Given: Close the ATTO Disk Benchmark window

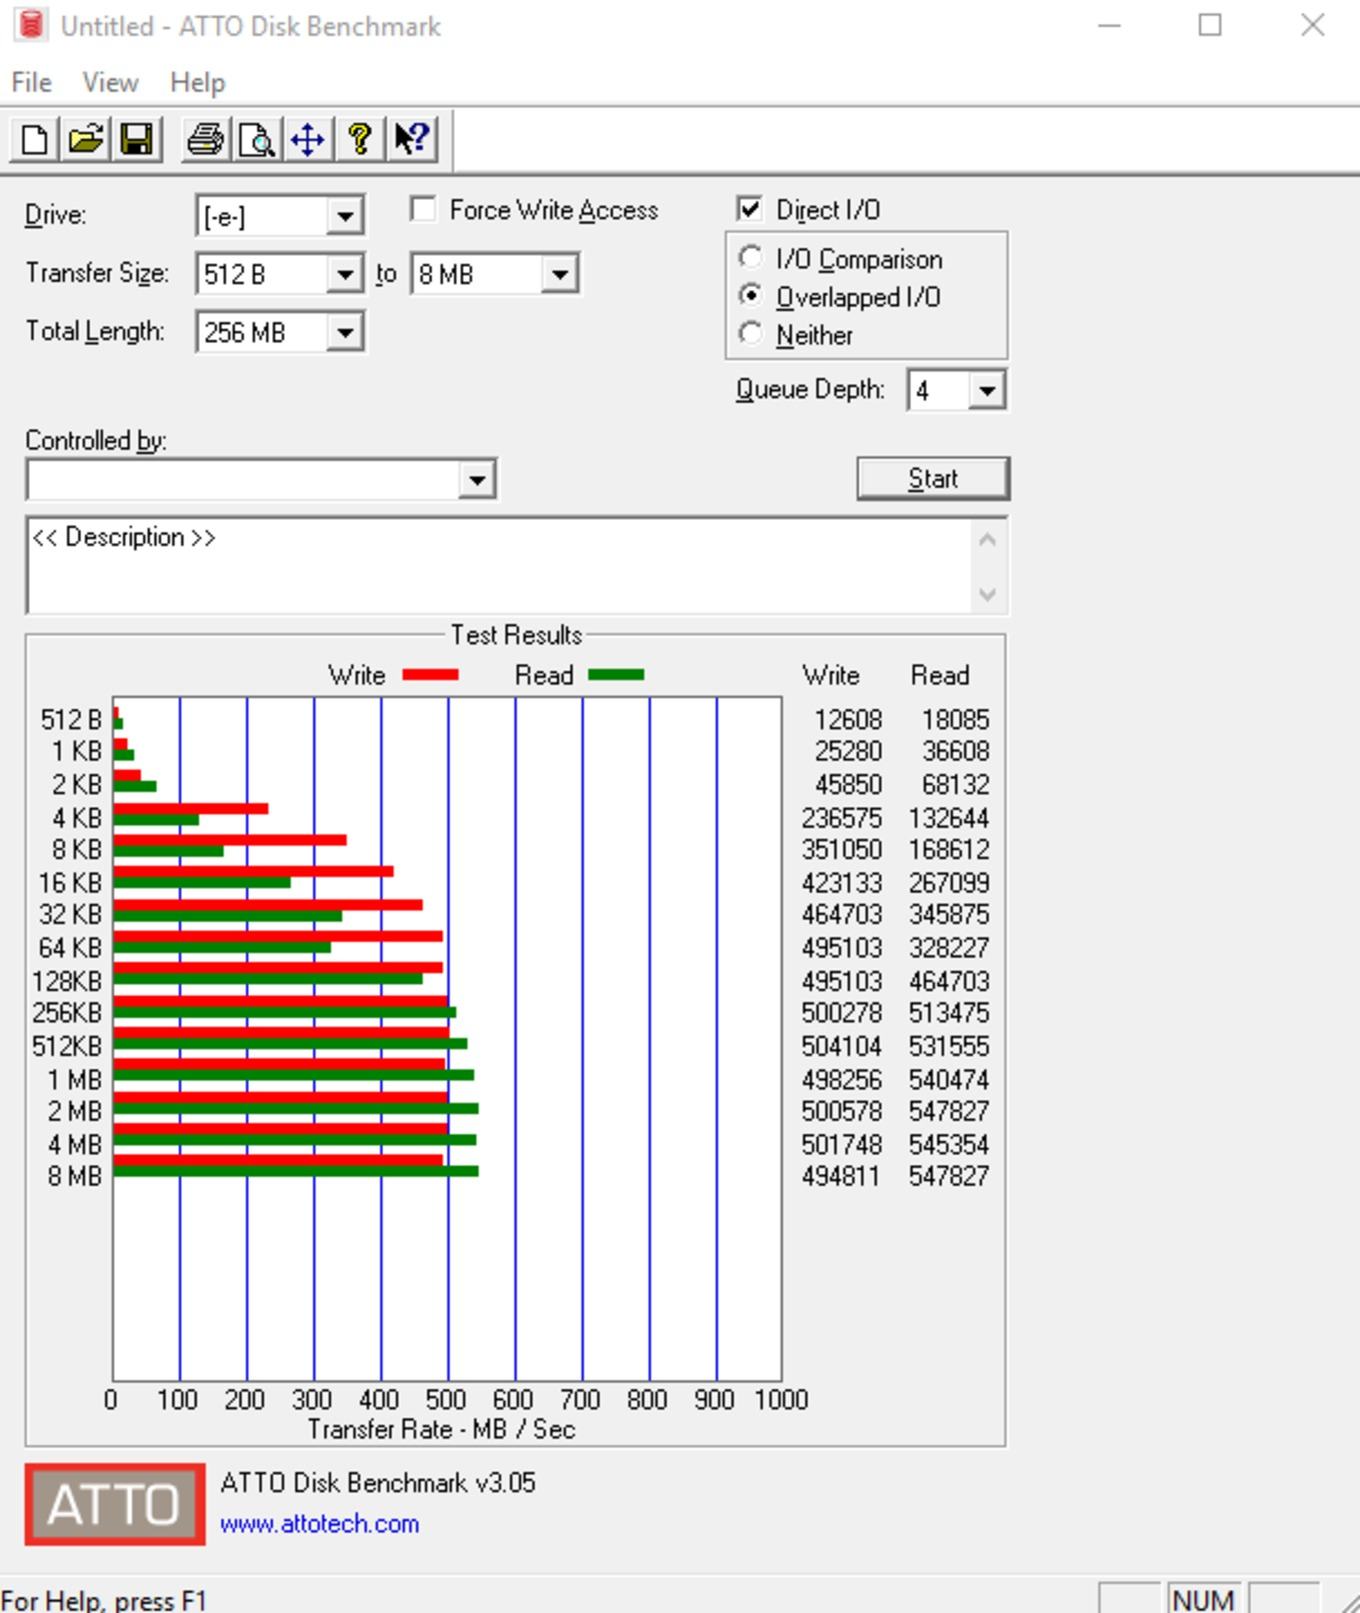Looking at the screenshot, I should [1313, 25].
